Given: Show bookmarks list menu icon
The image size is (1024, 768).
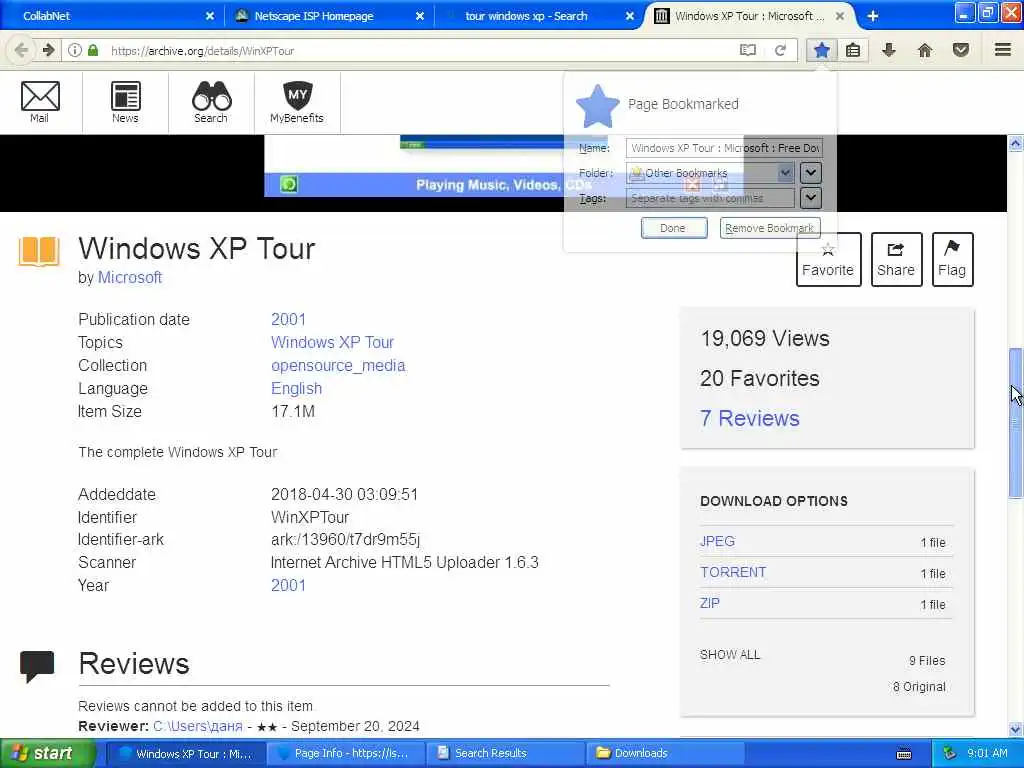Looking at the screenshot, I should 853,50.
